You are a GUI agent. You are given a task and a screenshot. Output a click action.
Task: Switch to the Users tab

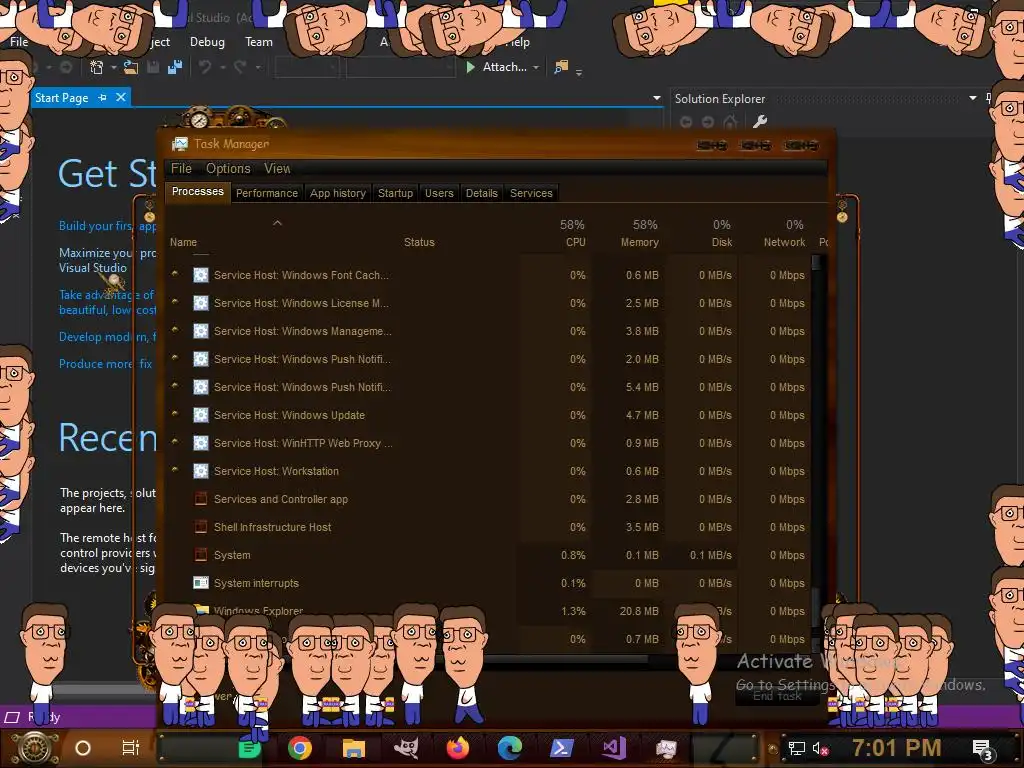point(439,193)
